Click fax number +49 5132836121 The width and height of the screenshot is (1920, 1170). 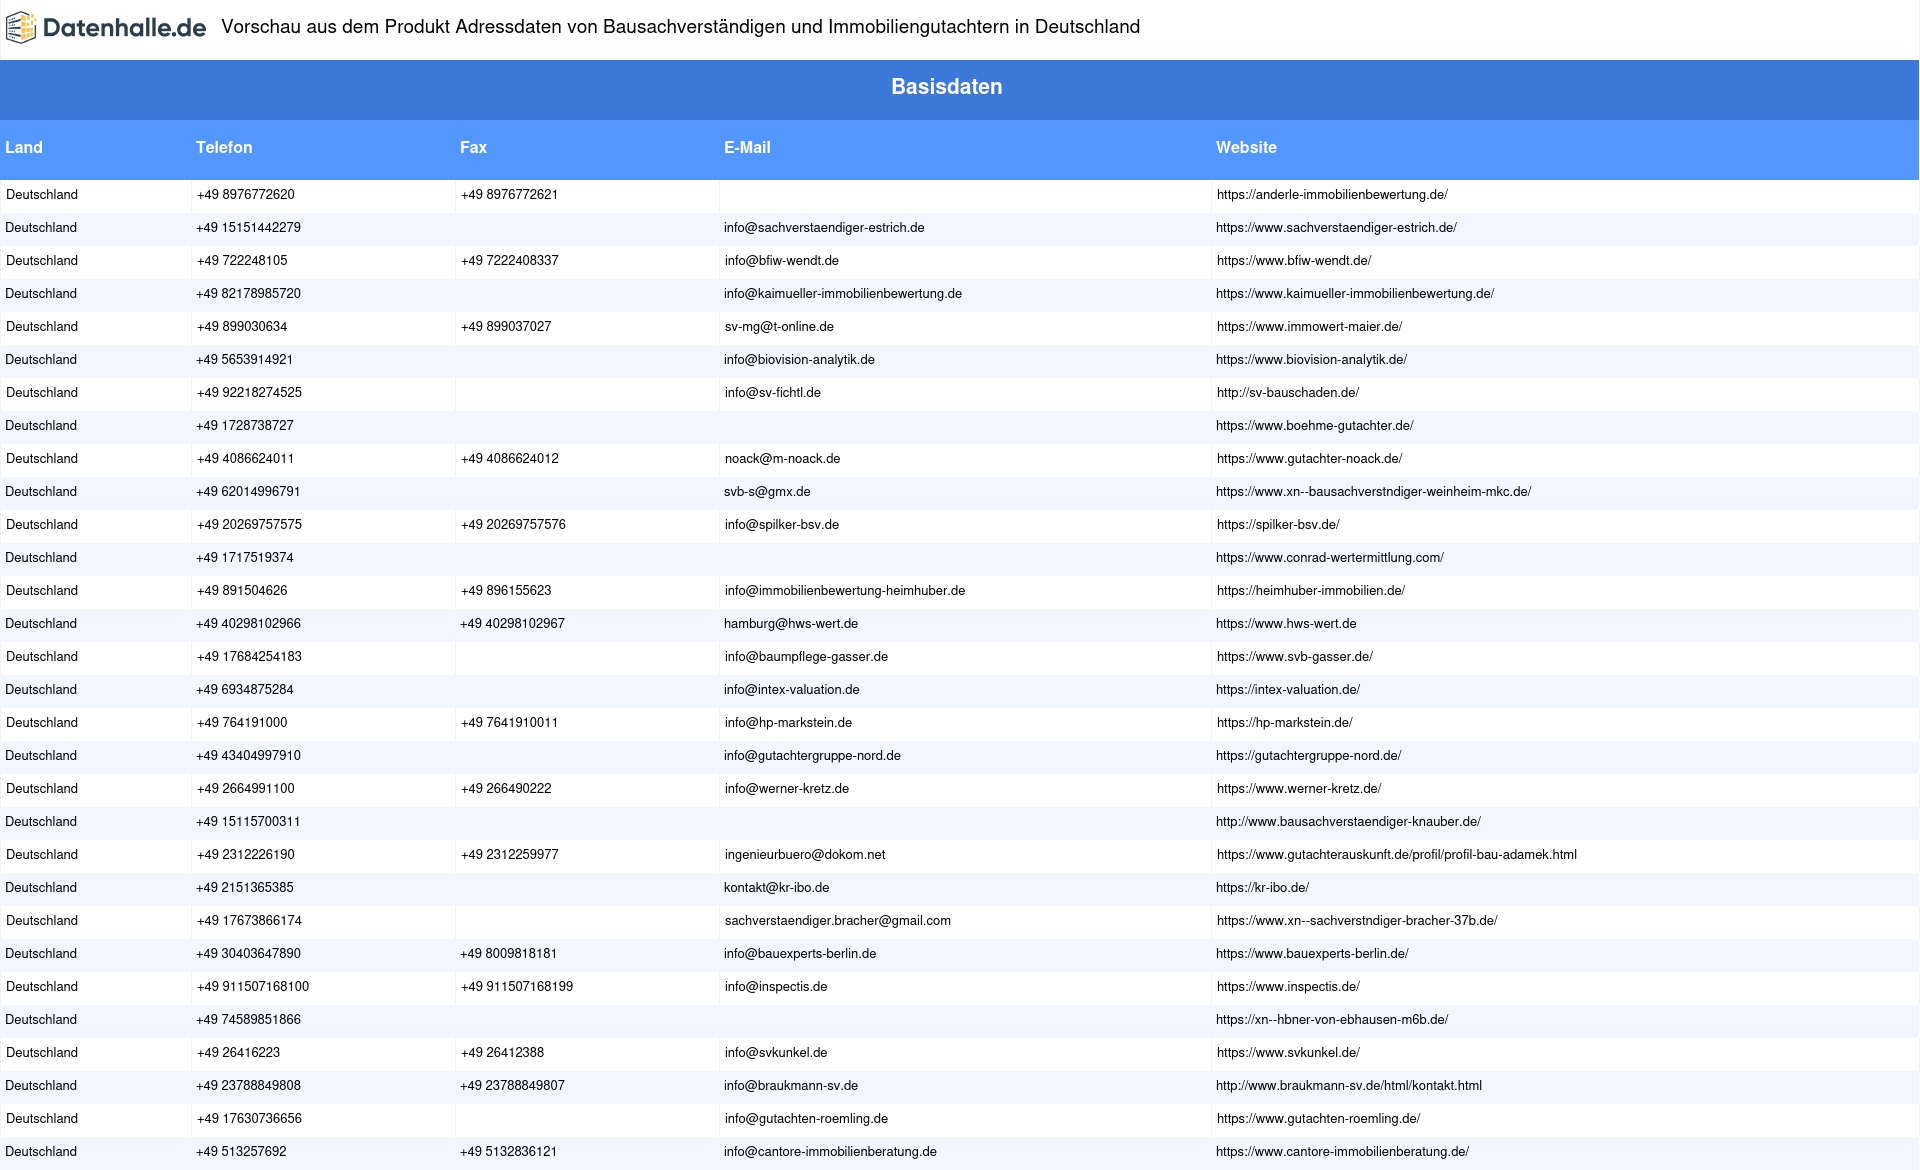coord(508,1152)
